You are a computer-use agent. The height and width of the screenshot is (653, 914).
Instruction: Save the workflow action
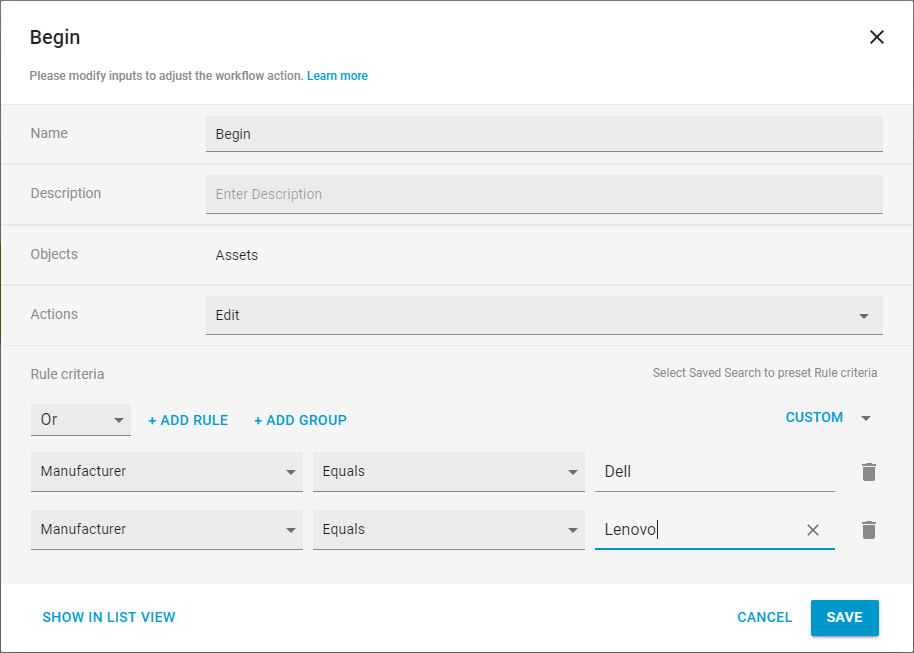844,618
